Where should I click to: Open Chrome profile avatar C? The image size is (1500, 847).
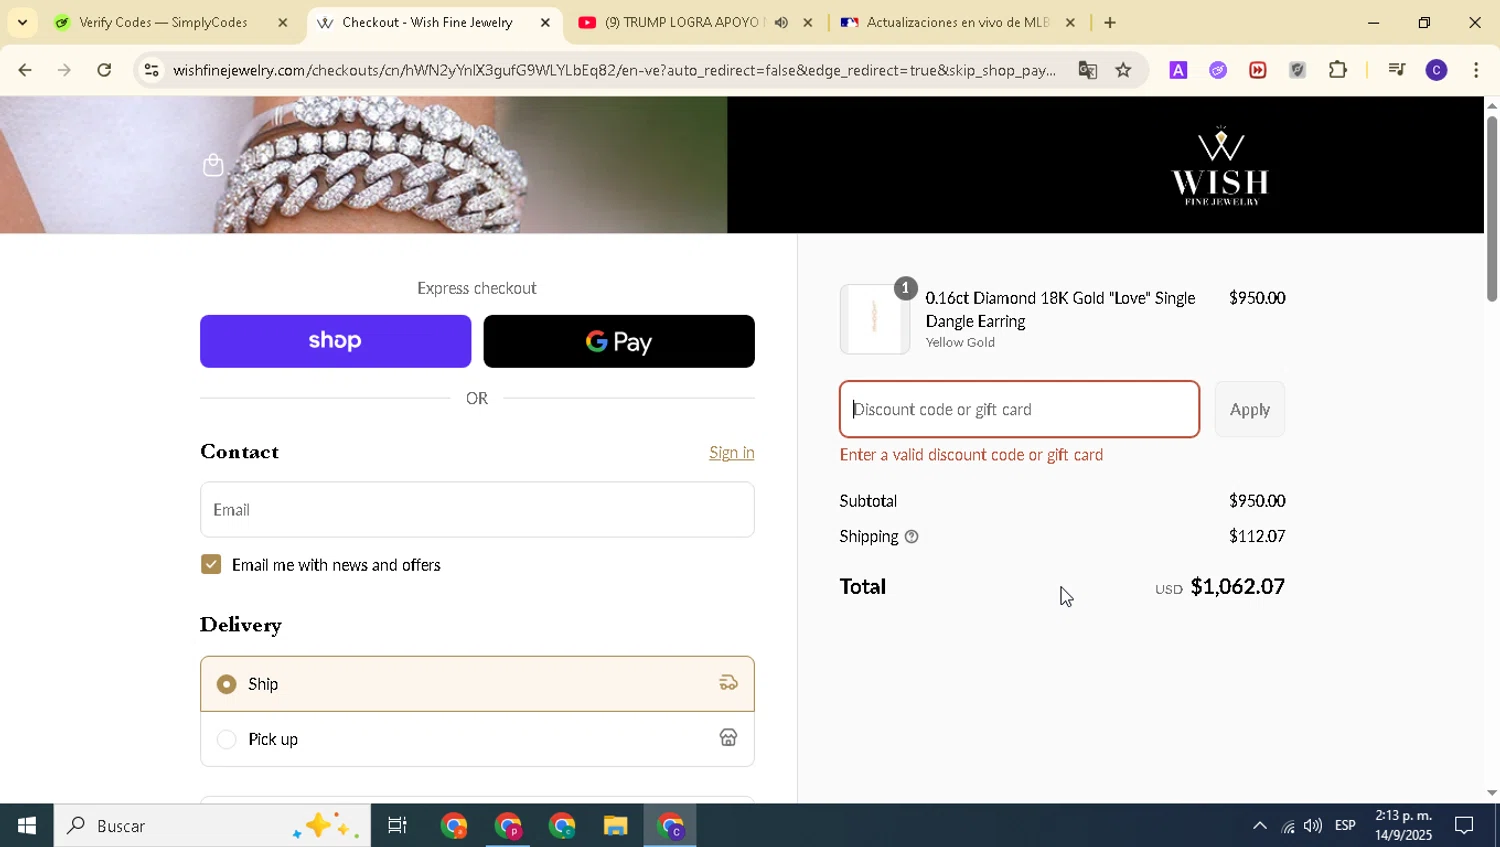[x=1436, y=70]
